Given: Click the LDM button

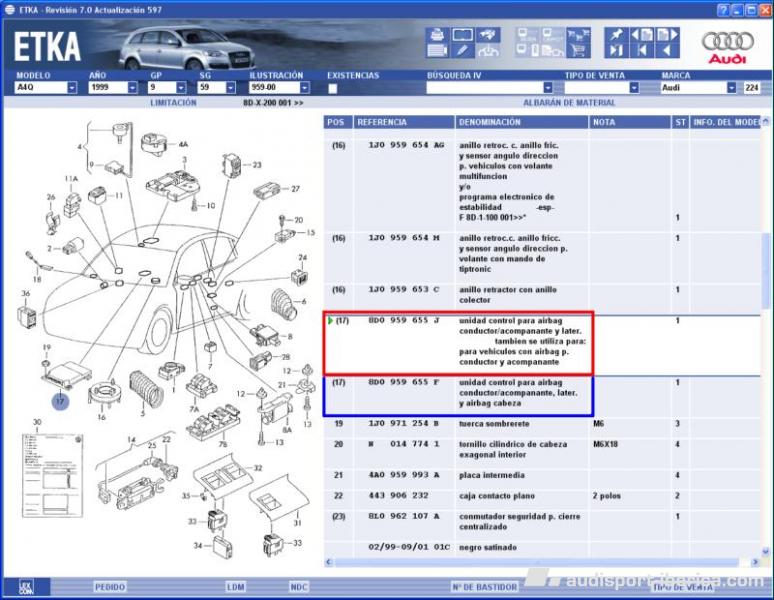Looking at the screenshot, I should (x=235, y=587).
